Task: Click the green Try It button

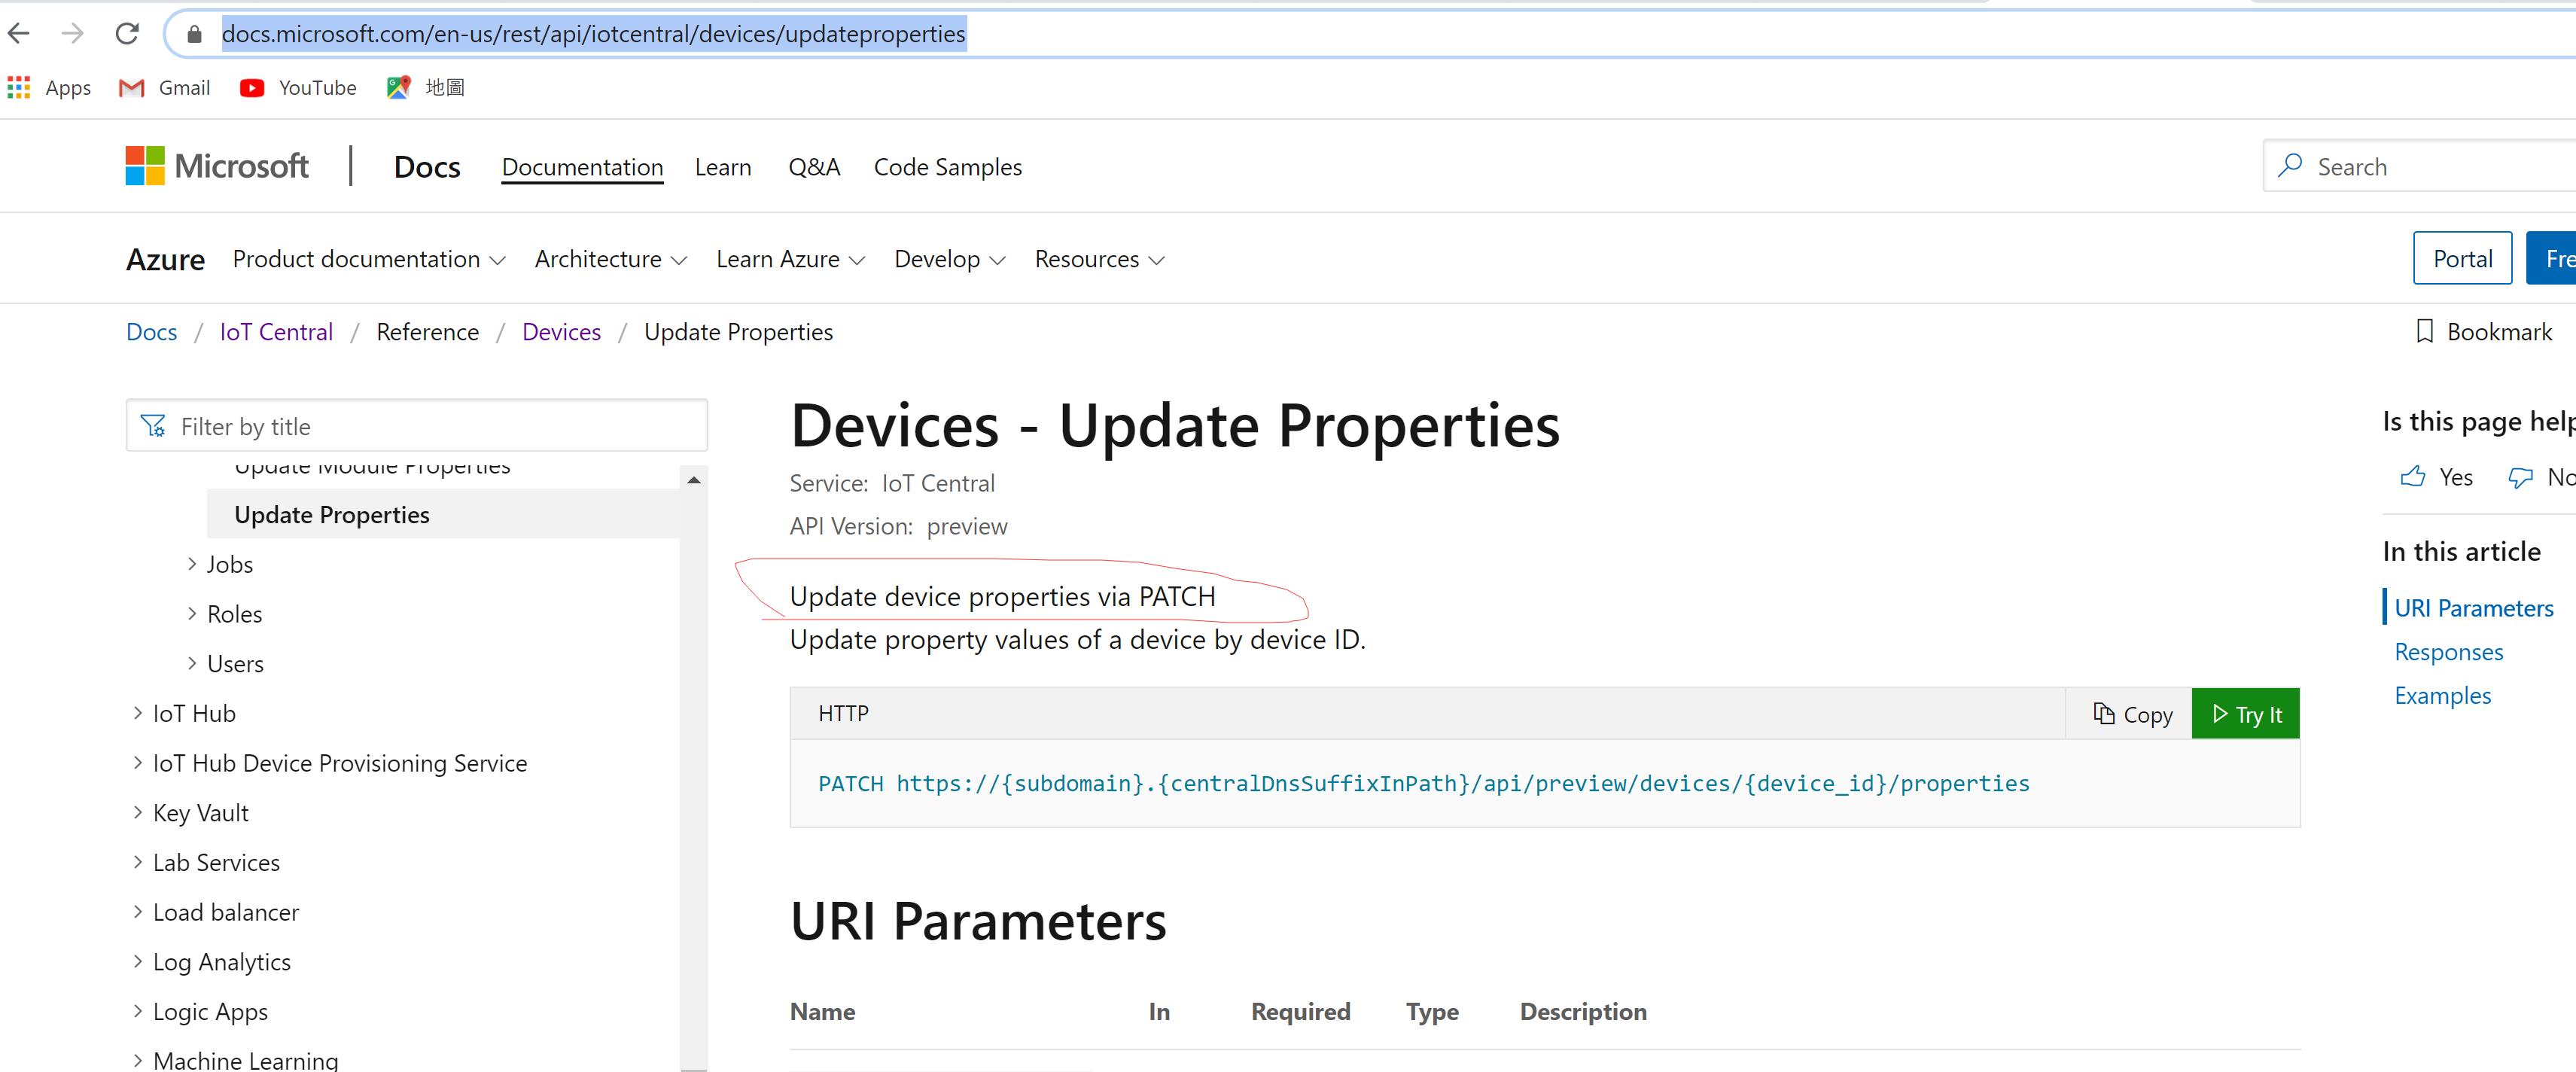Action: pos(2245,714)
